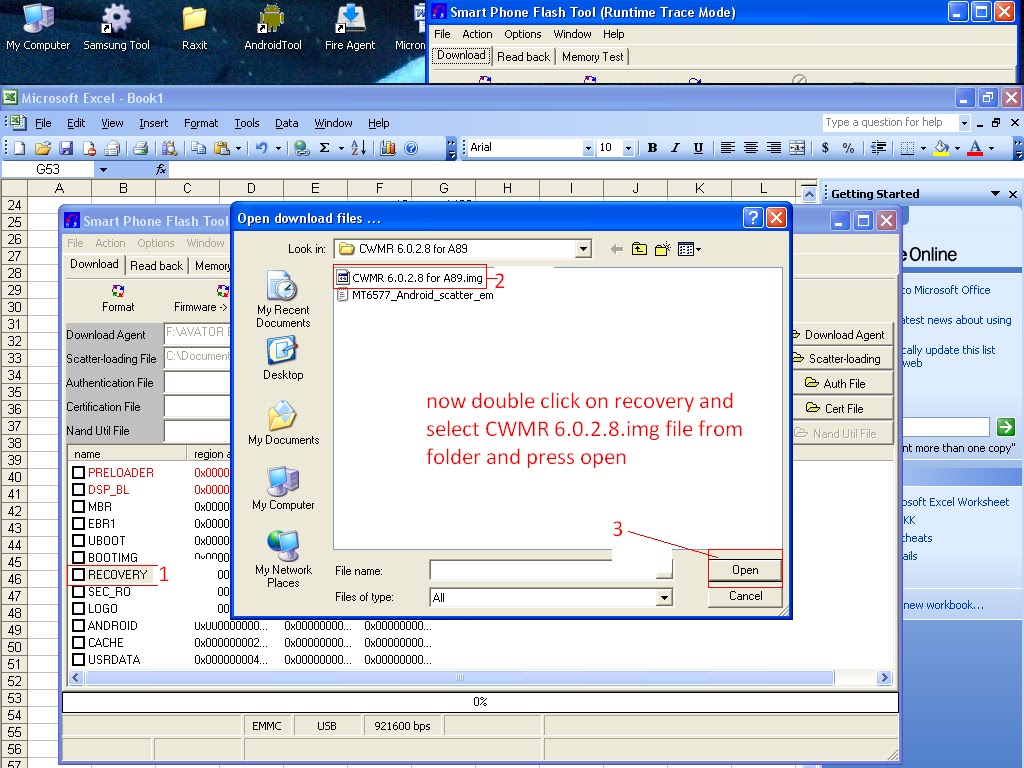Center align text in Excel toolbar
Image resolution: width=1024 pixels, height=768 pixels.
pyautogui.click(x=751, y=148)
